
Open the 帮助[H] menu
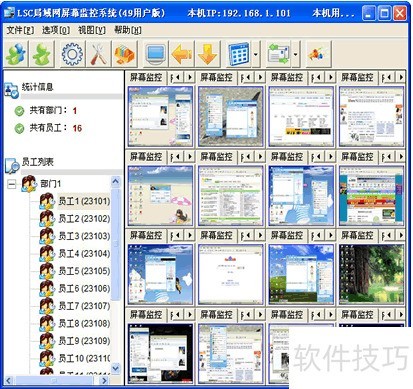(x=128, y=30)
